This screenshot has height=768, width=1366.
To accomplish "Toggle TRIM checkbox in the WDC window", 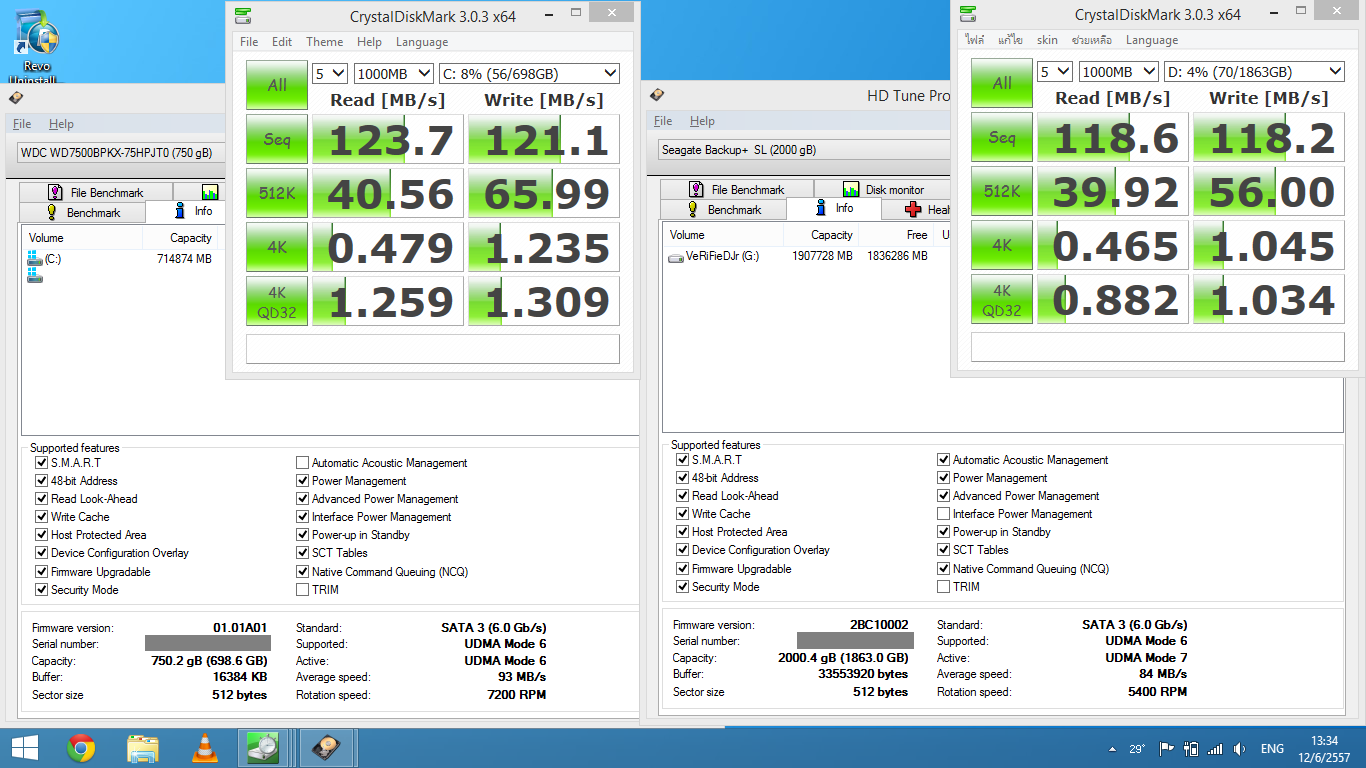I will point(302,590).
